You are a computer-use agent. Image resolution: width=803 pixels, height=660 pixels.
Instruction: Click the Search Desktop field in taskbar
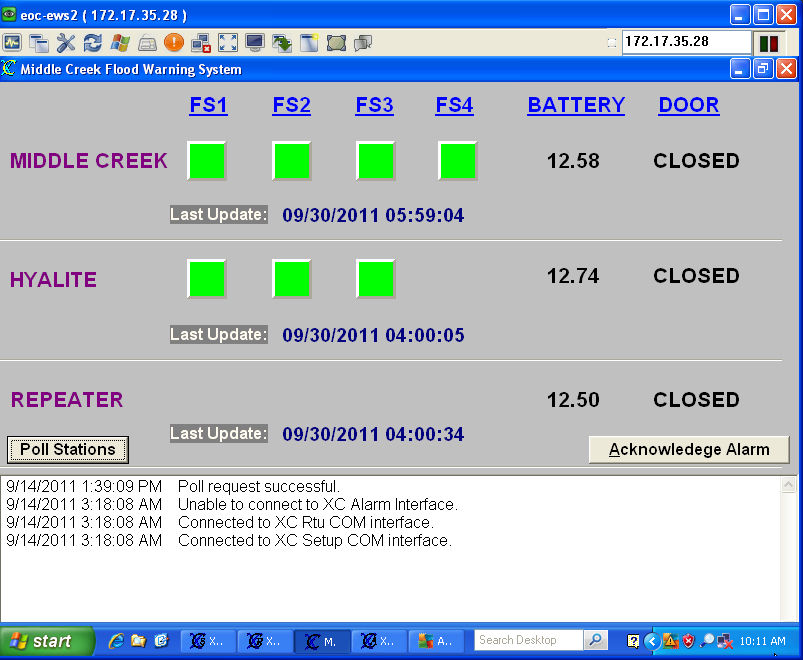click(x=528, y=640)
